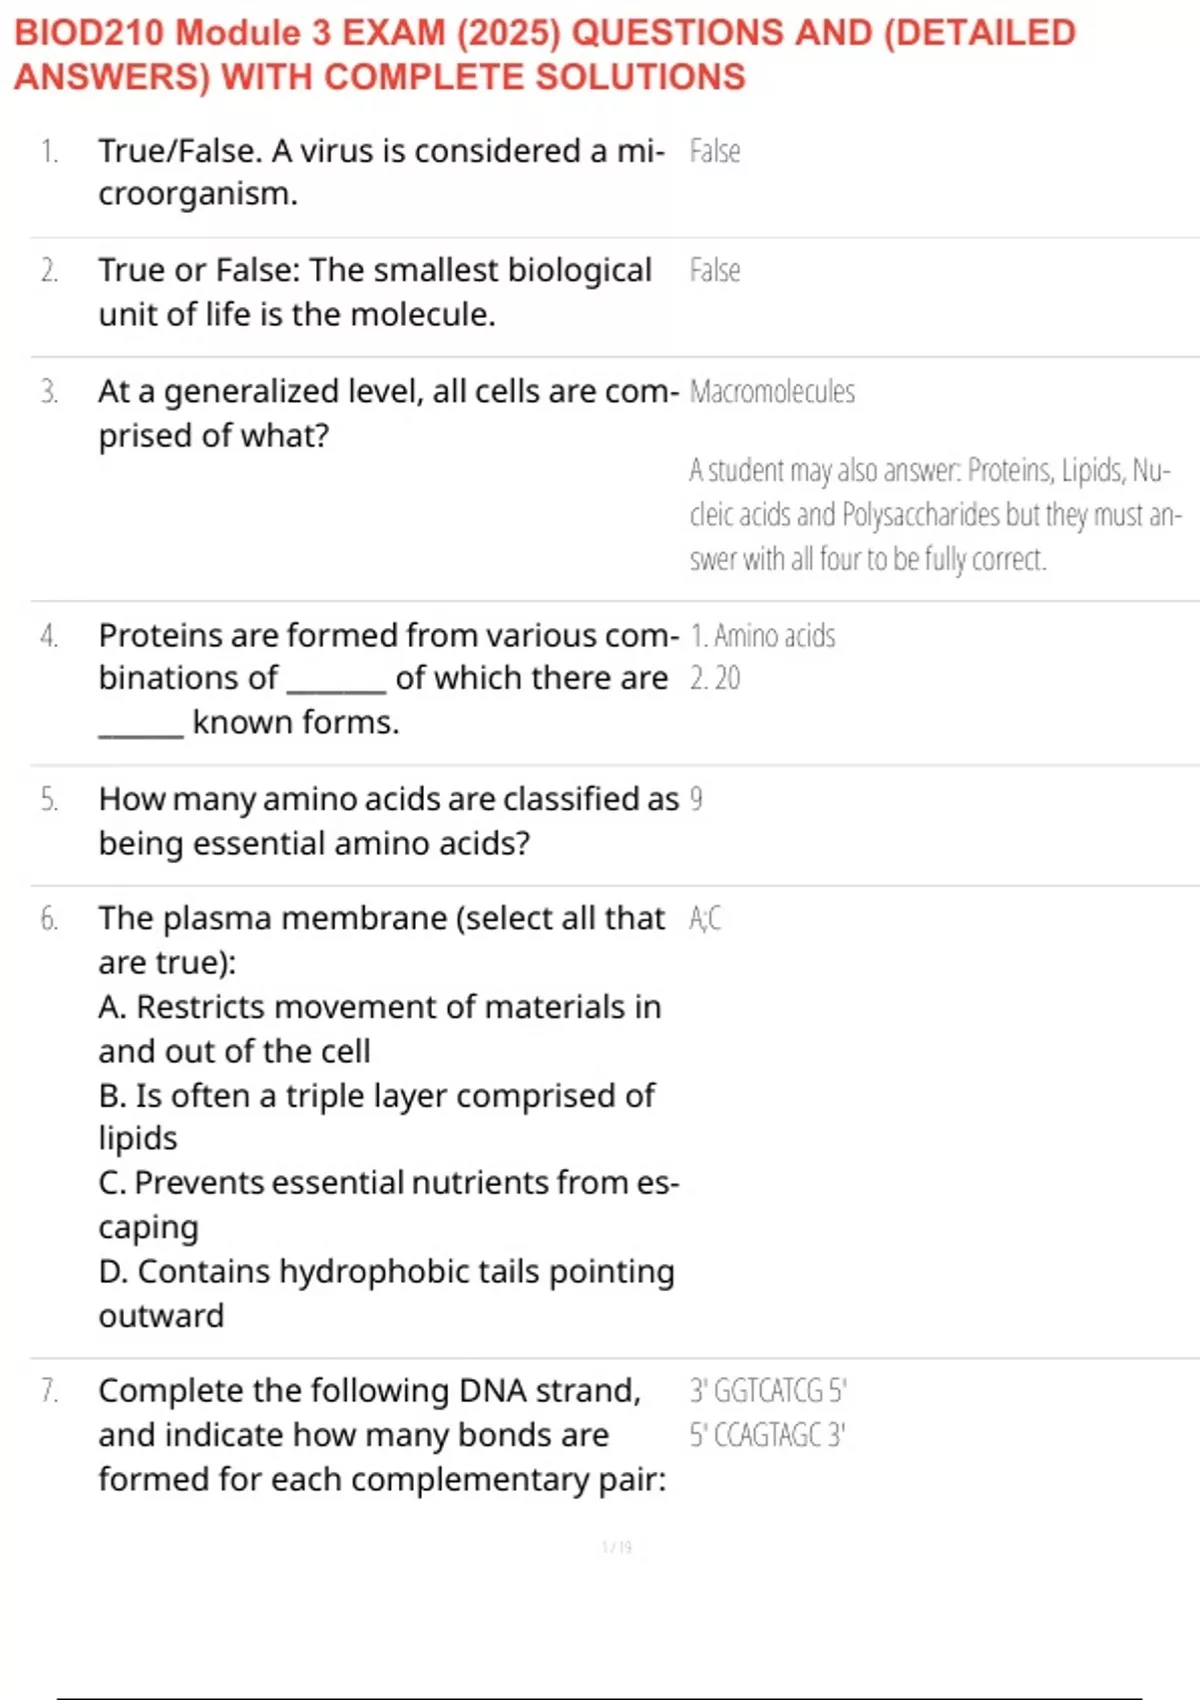Click question 2 about smallest biological unit
The height and width of the screenshot is (1700, 1200).
[x=375, y=292]
